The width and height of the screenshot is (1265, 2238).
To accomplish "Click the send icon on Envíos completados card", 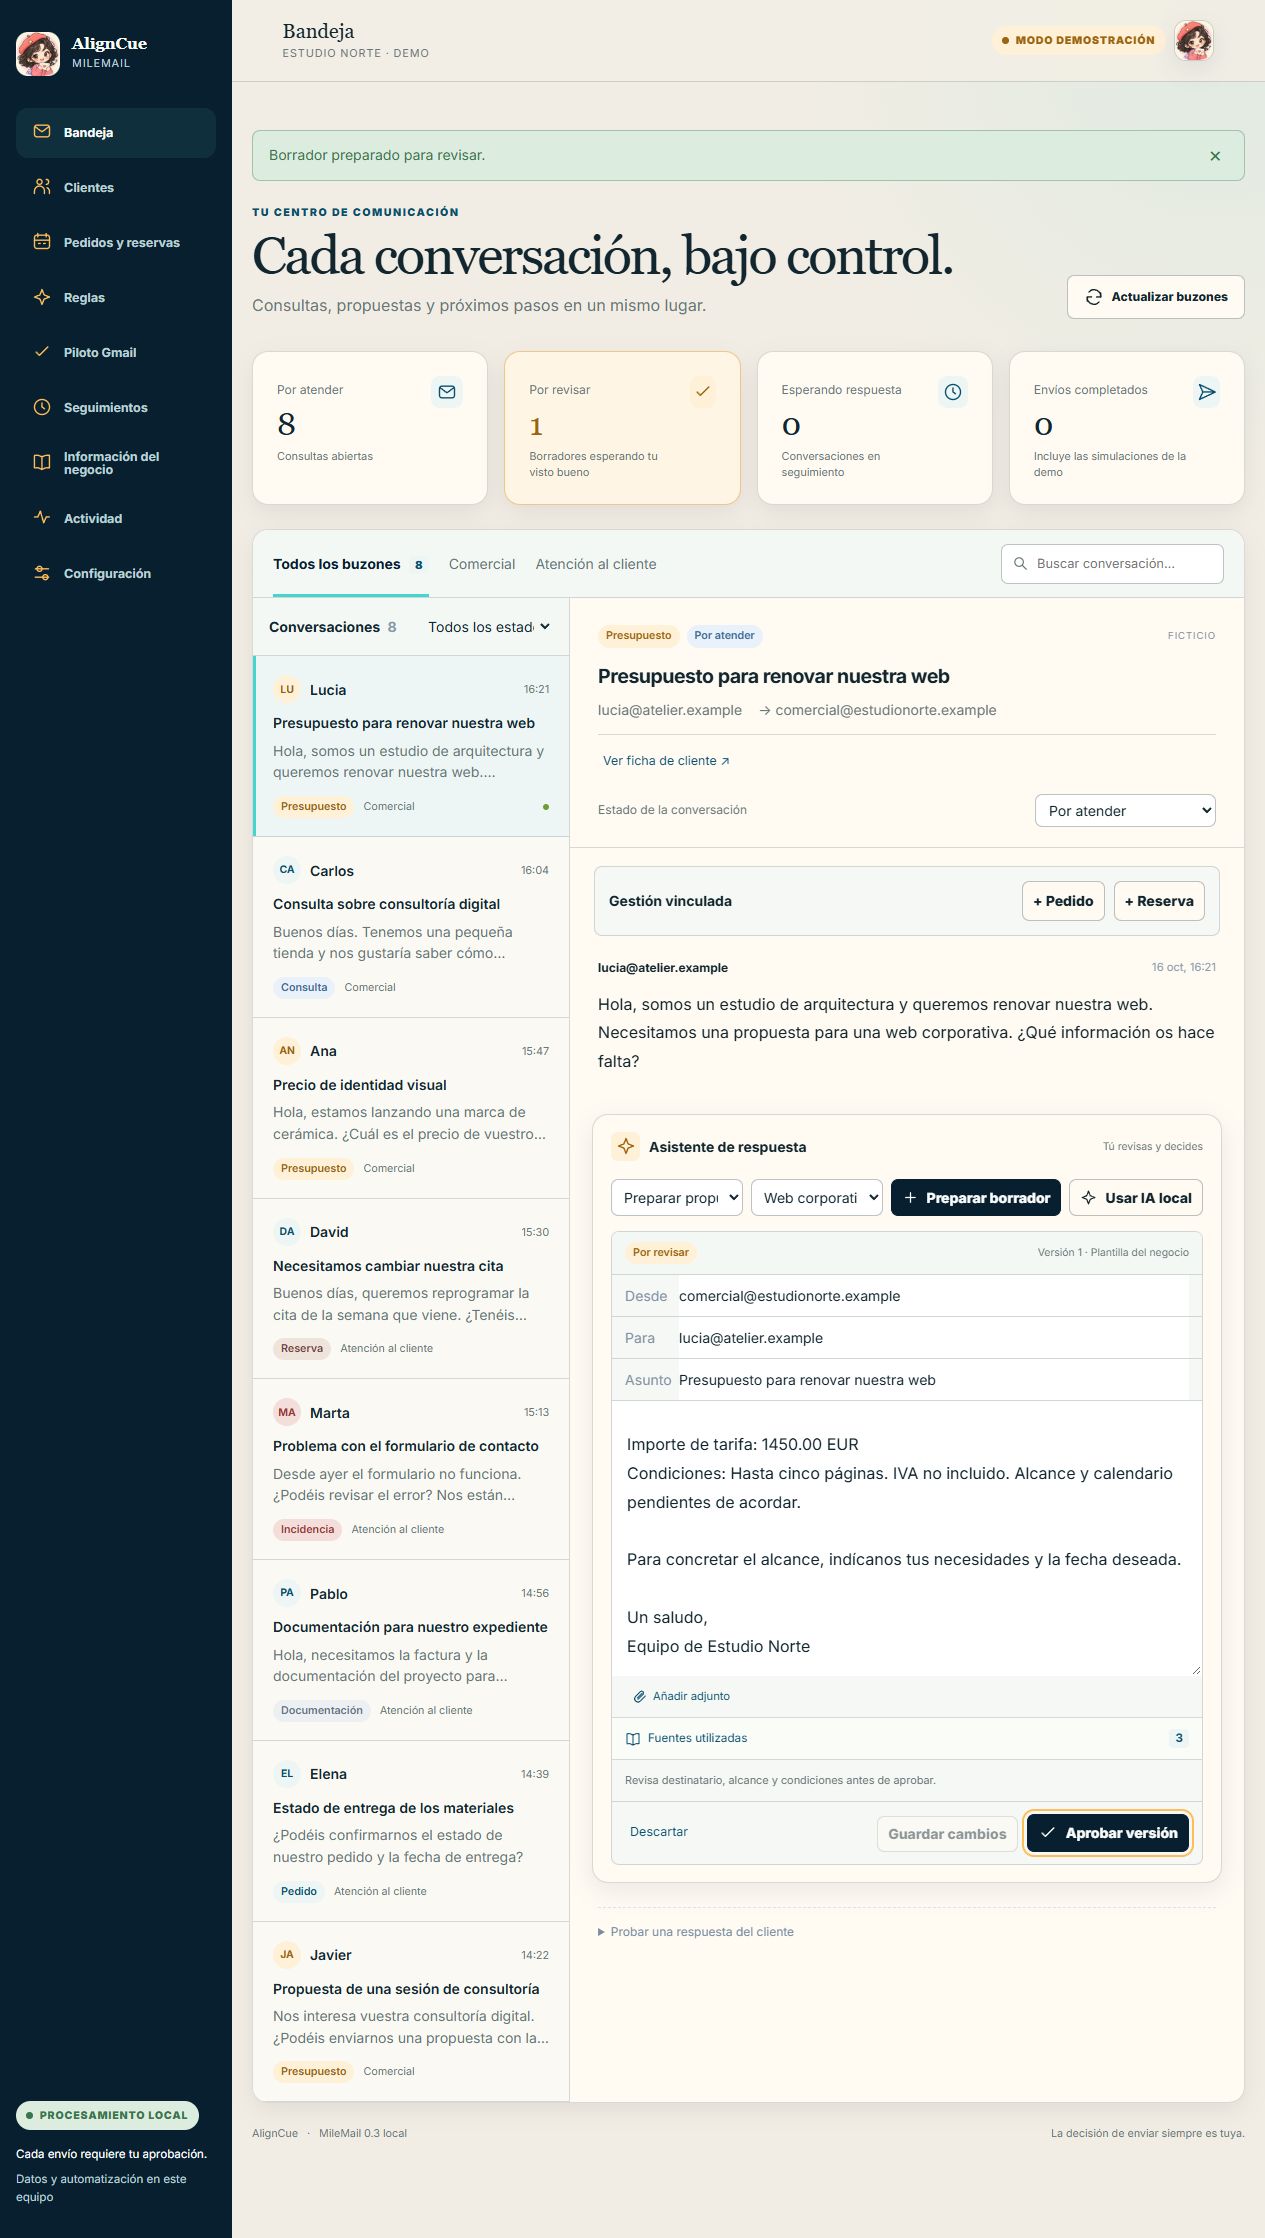I will 1207,392.
